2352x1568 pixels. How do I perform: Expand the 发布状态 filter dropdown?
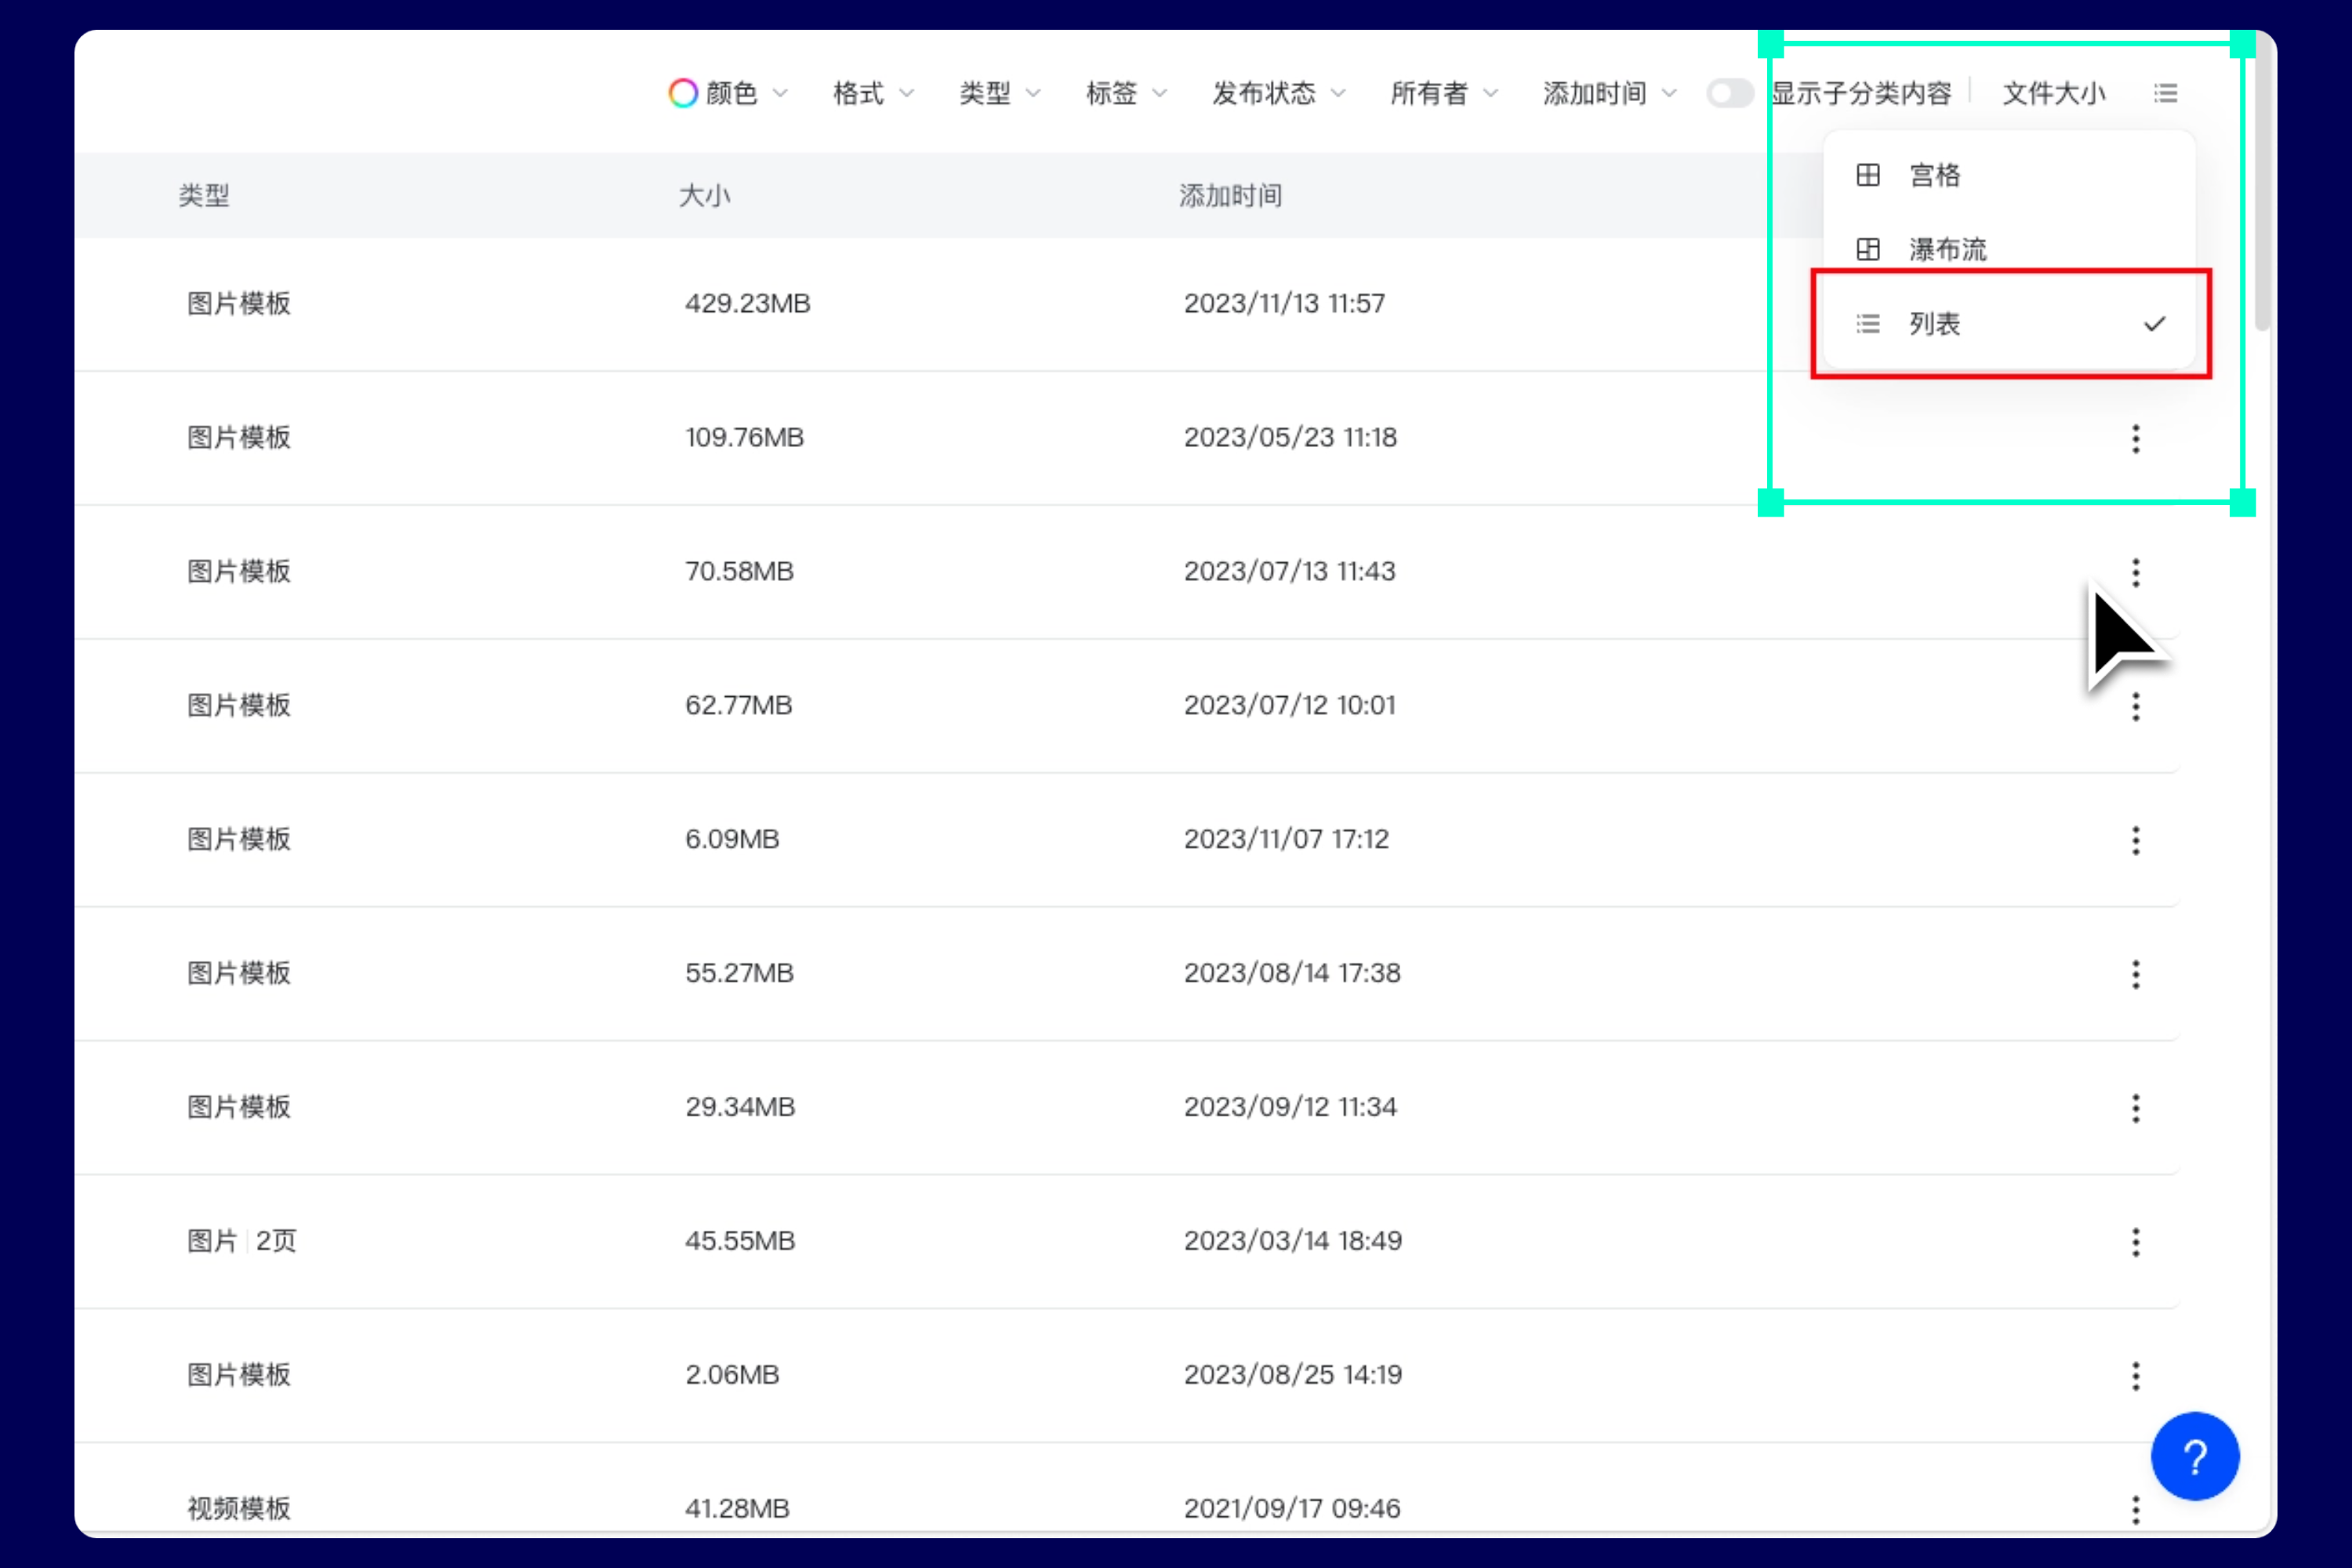1279,93
